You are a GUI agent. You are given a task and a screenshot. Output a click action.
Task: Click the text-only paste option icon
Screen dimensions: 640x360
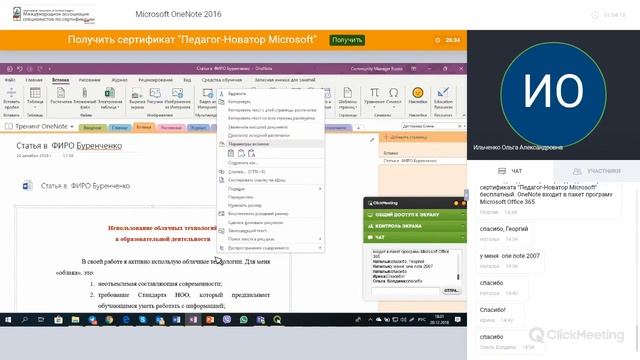tap(251, 153)
